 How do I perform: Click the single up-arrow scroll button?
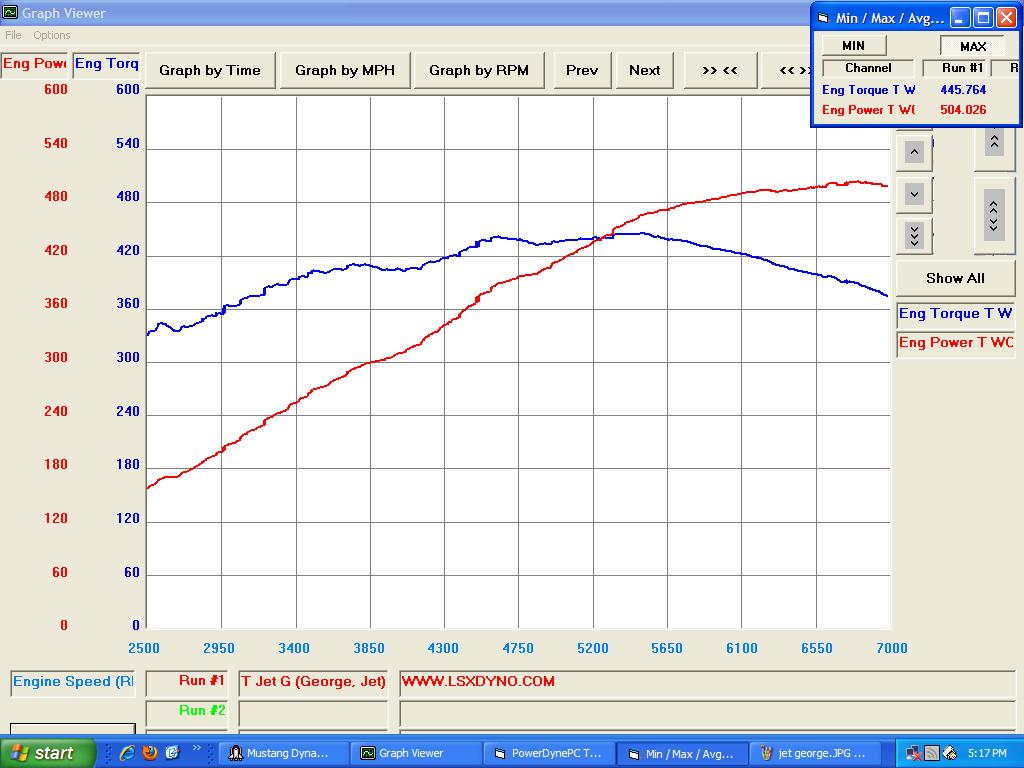(914, 152)
